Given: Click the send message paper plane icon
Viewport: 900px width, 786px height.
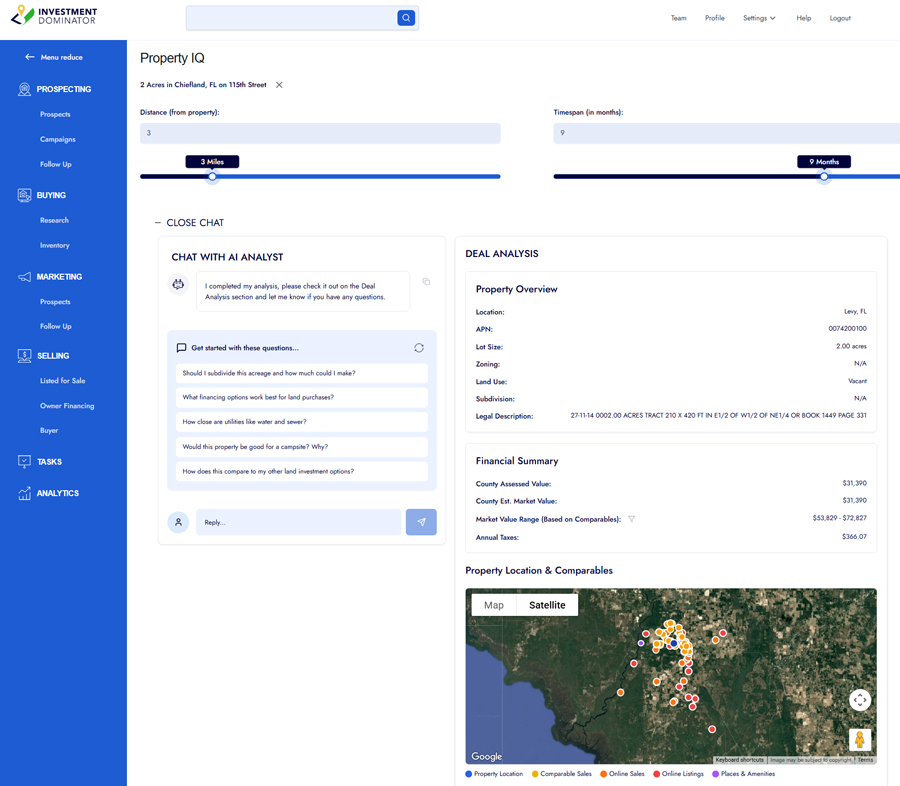Looking at the screenshot, I should 421,522.
